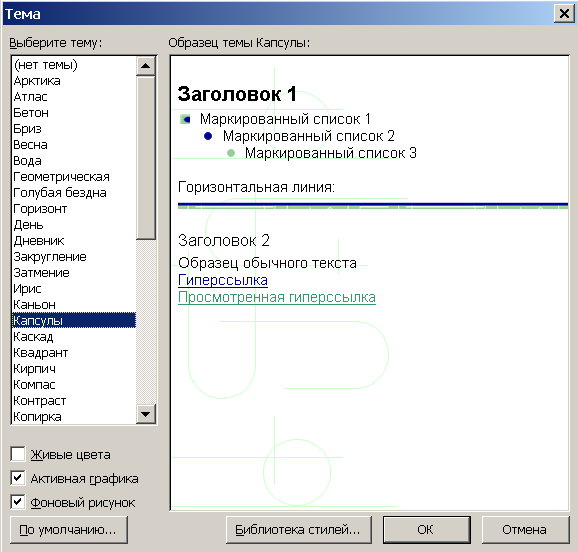Click the square bullet icon of list 1
578x552 pixels.
[x=185, y=119]
